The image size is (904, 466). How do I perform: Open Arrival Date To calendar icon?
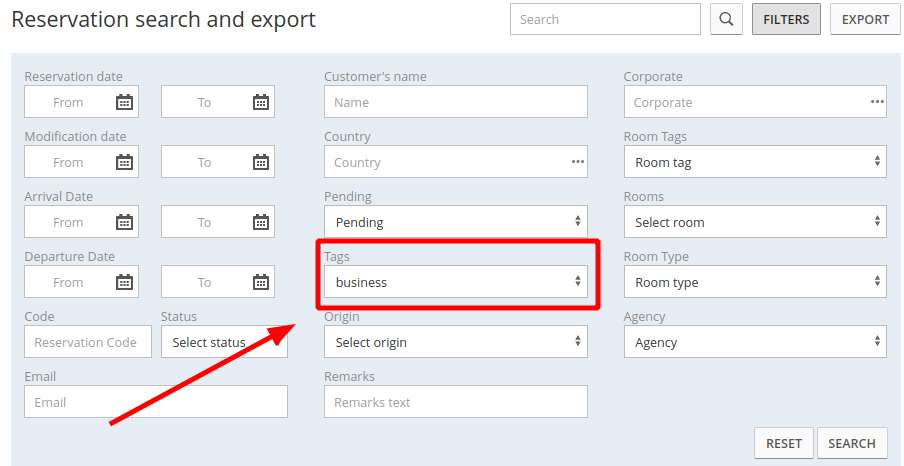coord(261,222)
